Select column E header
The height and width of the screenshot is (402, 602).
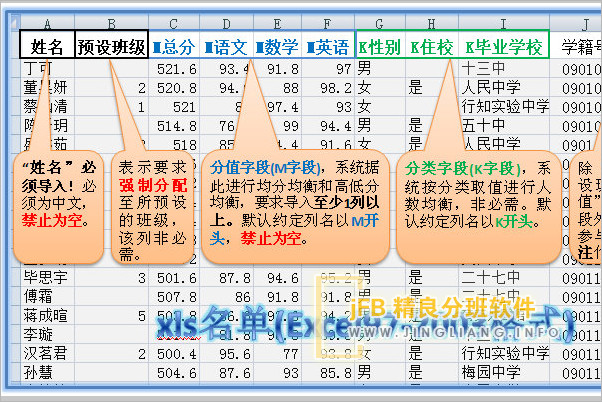pyautogui.click(x=278, y=24)
